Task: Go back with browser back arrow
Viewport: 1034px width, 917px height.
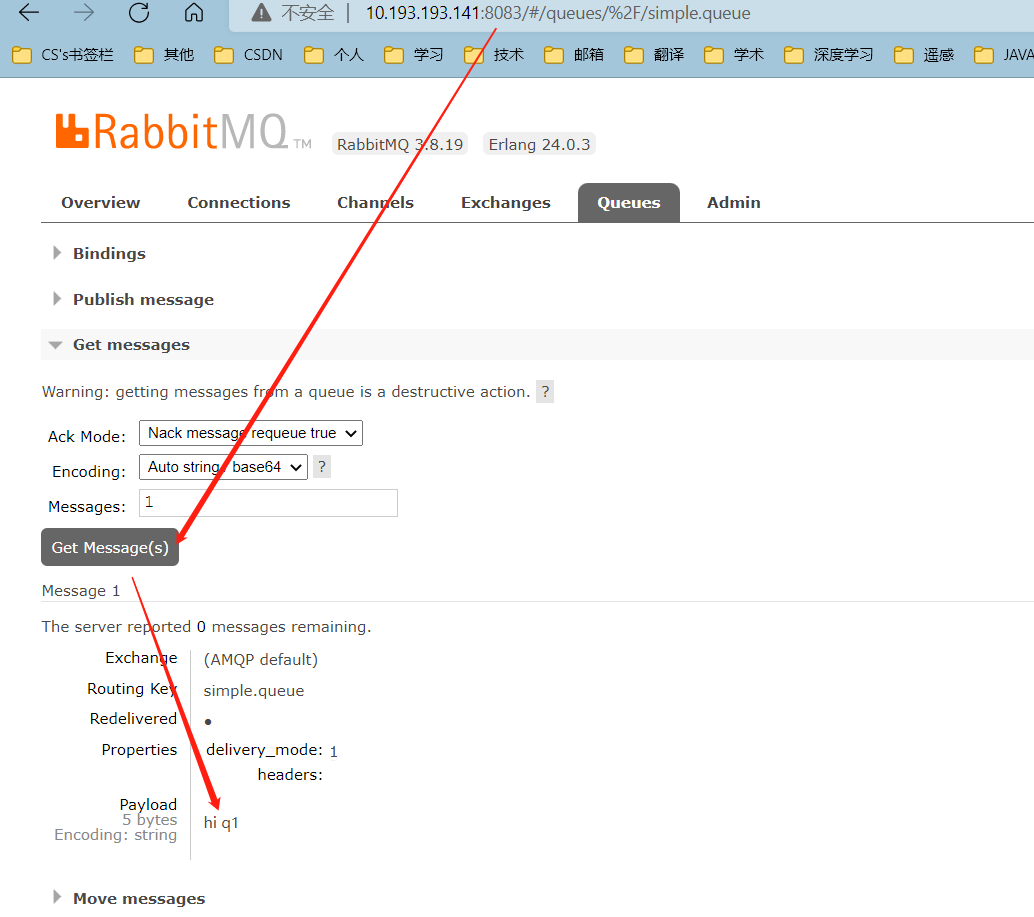Action: 28,13
